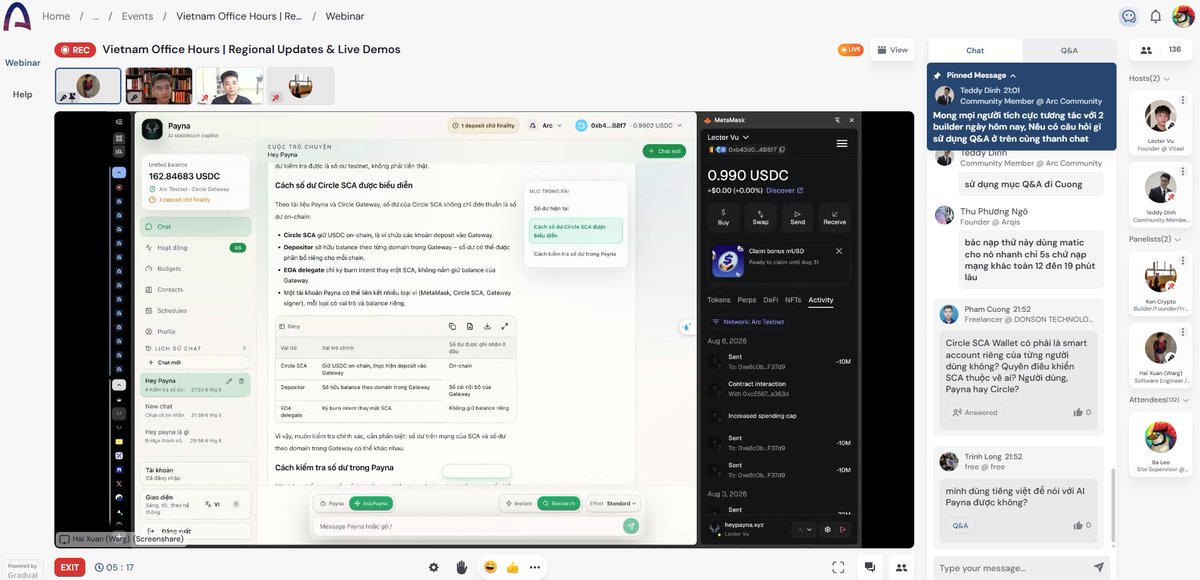Send laughing emoji reaction
Image resolution: width=1200 pixels, height=580 pixels.
point(490,567)
